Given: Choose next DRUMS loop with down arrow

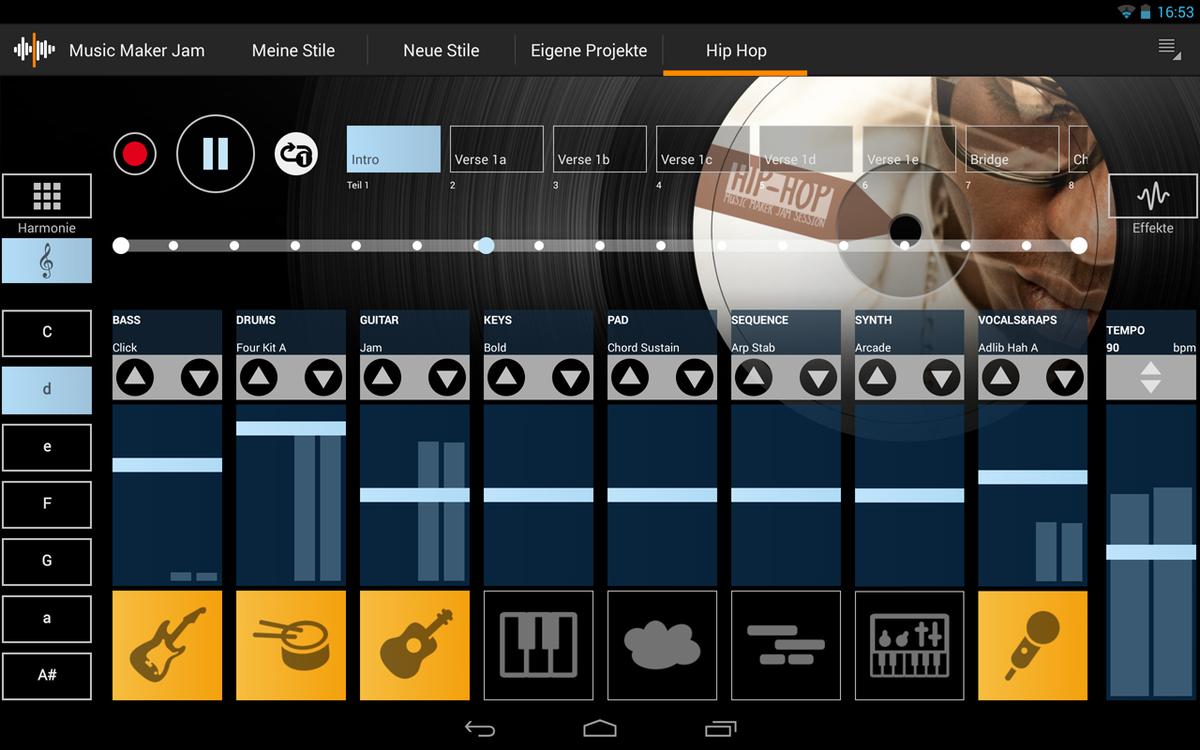Looking at the screenshot, I should coord(324,378).
